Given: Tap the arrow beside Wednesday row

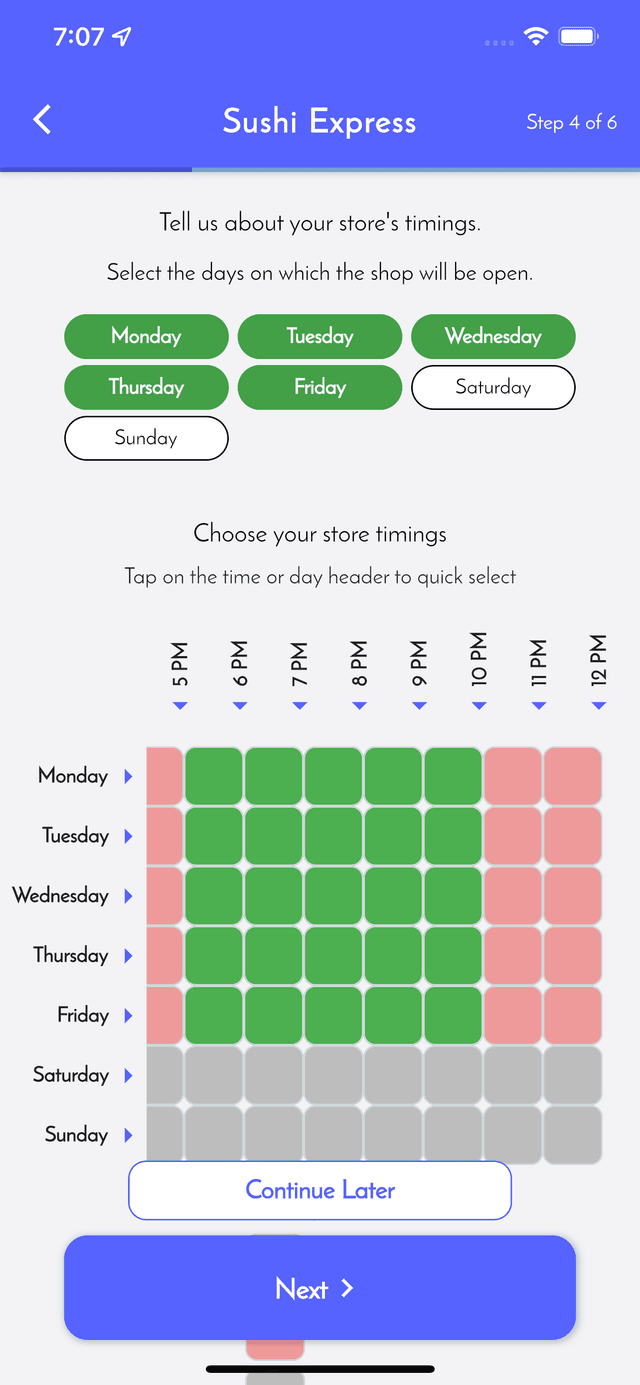Looking at the screenshot, I should 128,896.
